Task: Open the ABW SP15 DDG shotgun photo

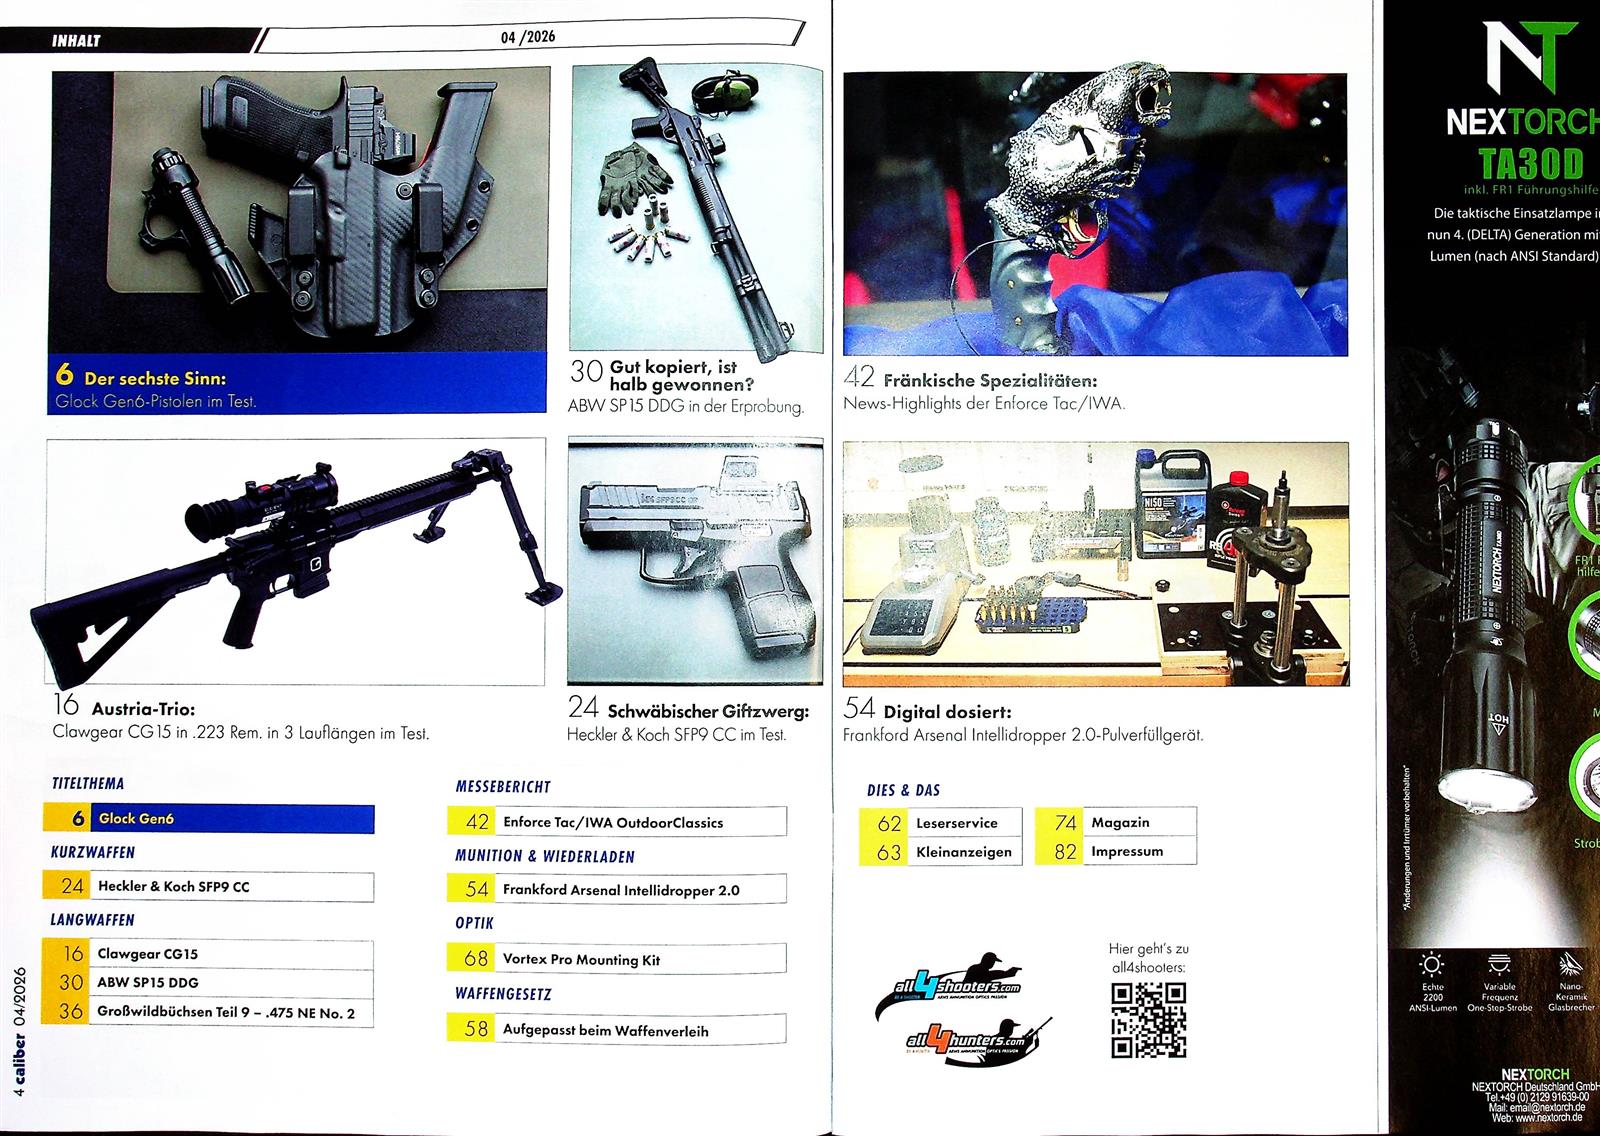Action: click(x=697, y=211)
